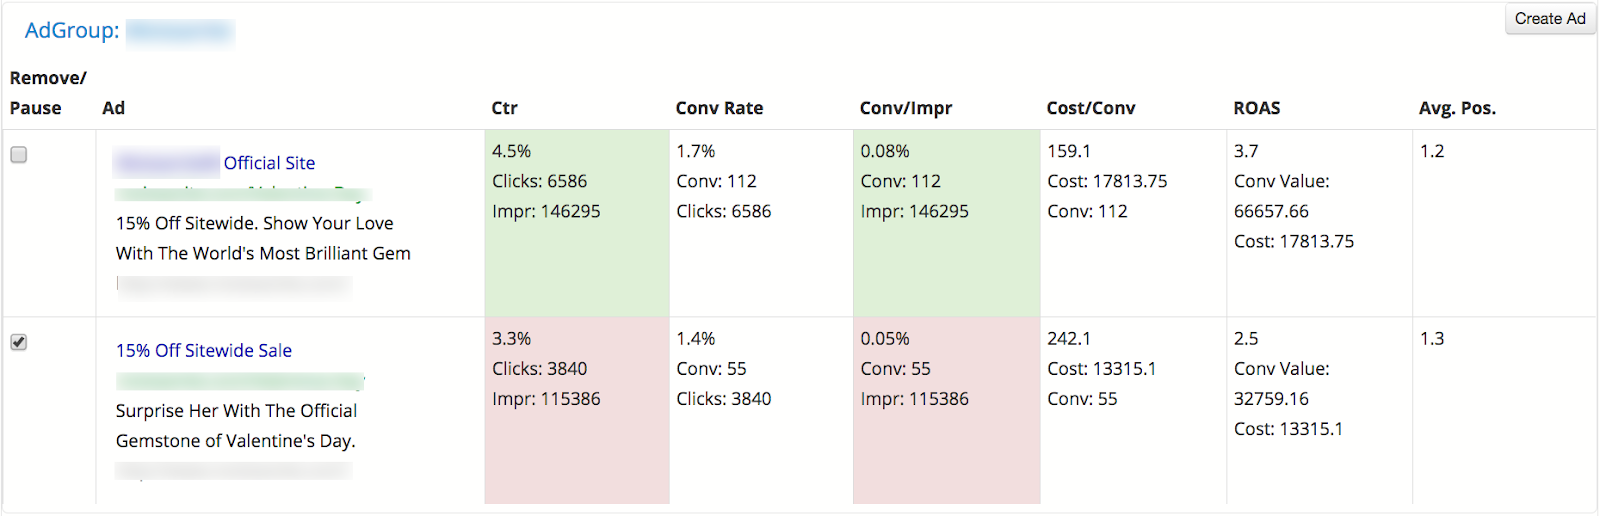Sort by the Ctr column header
The width and height of the screenshot is (1600, 516).
coord(505,108)
